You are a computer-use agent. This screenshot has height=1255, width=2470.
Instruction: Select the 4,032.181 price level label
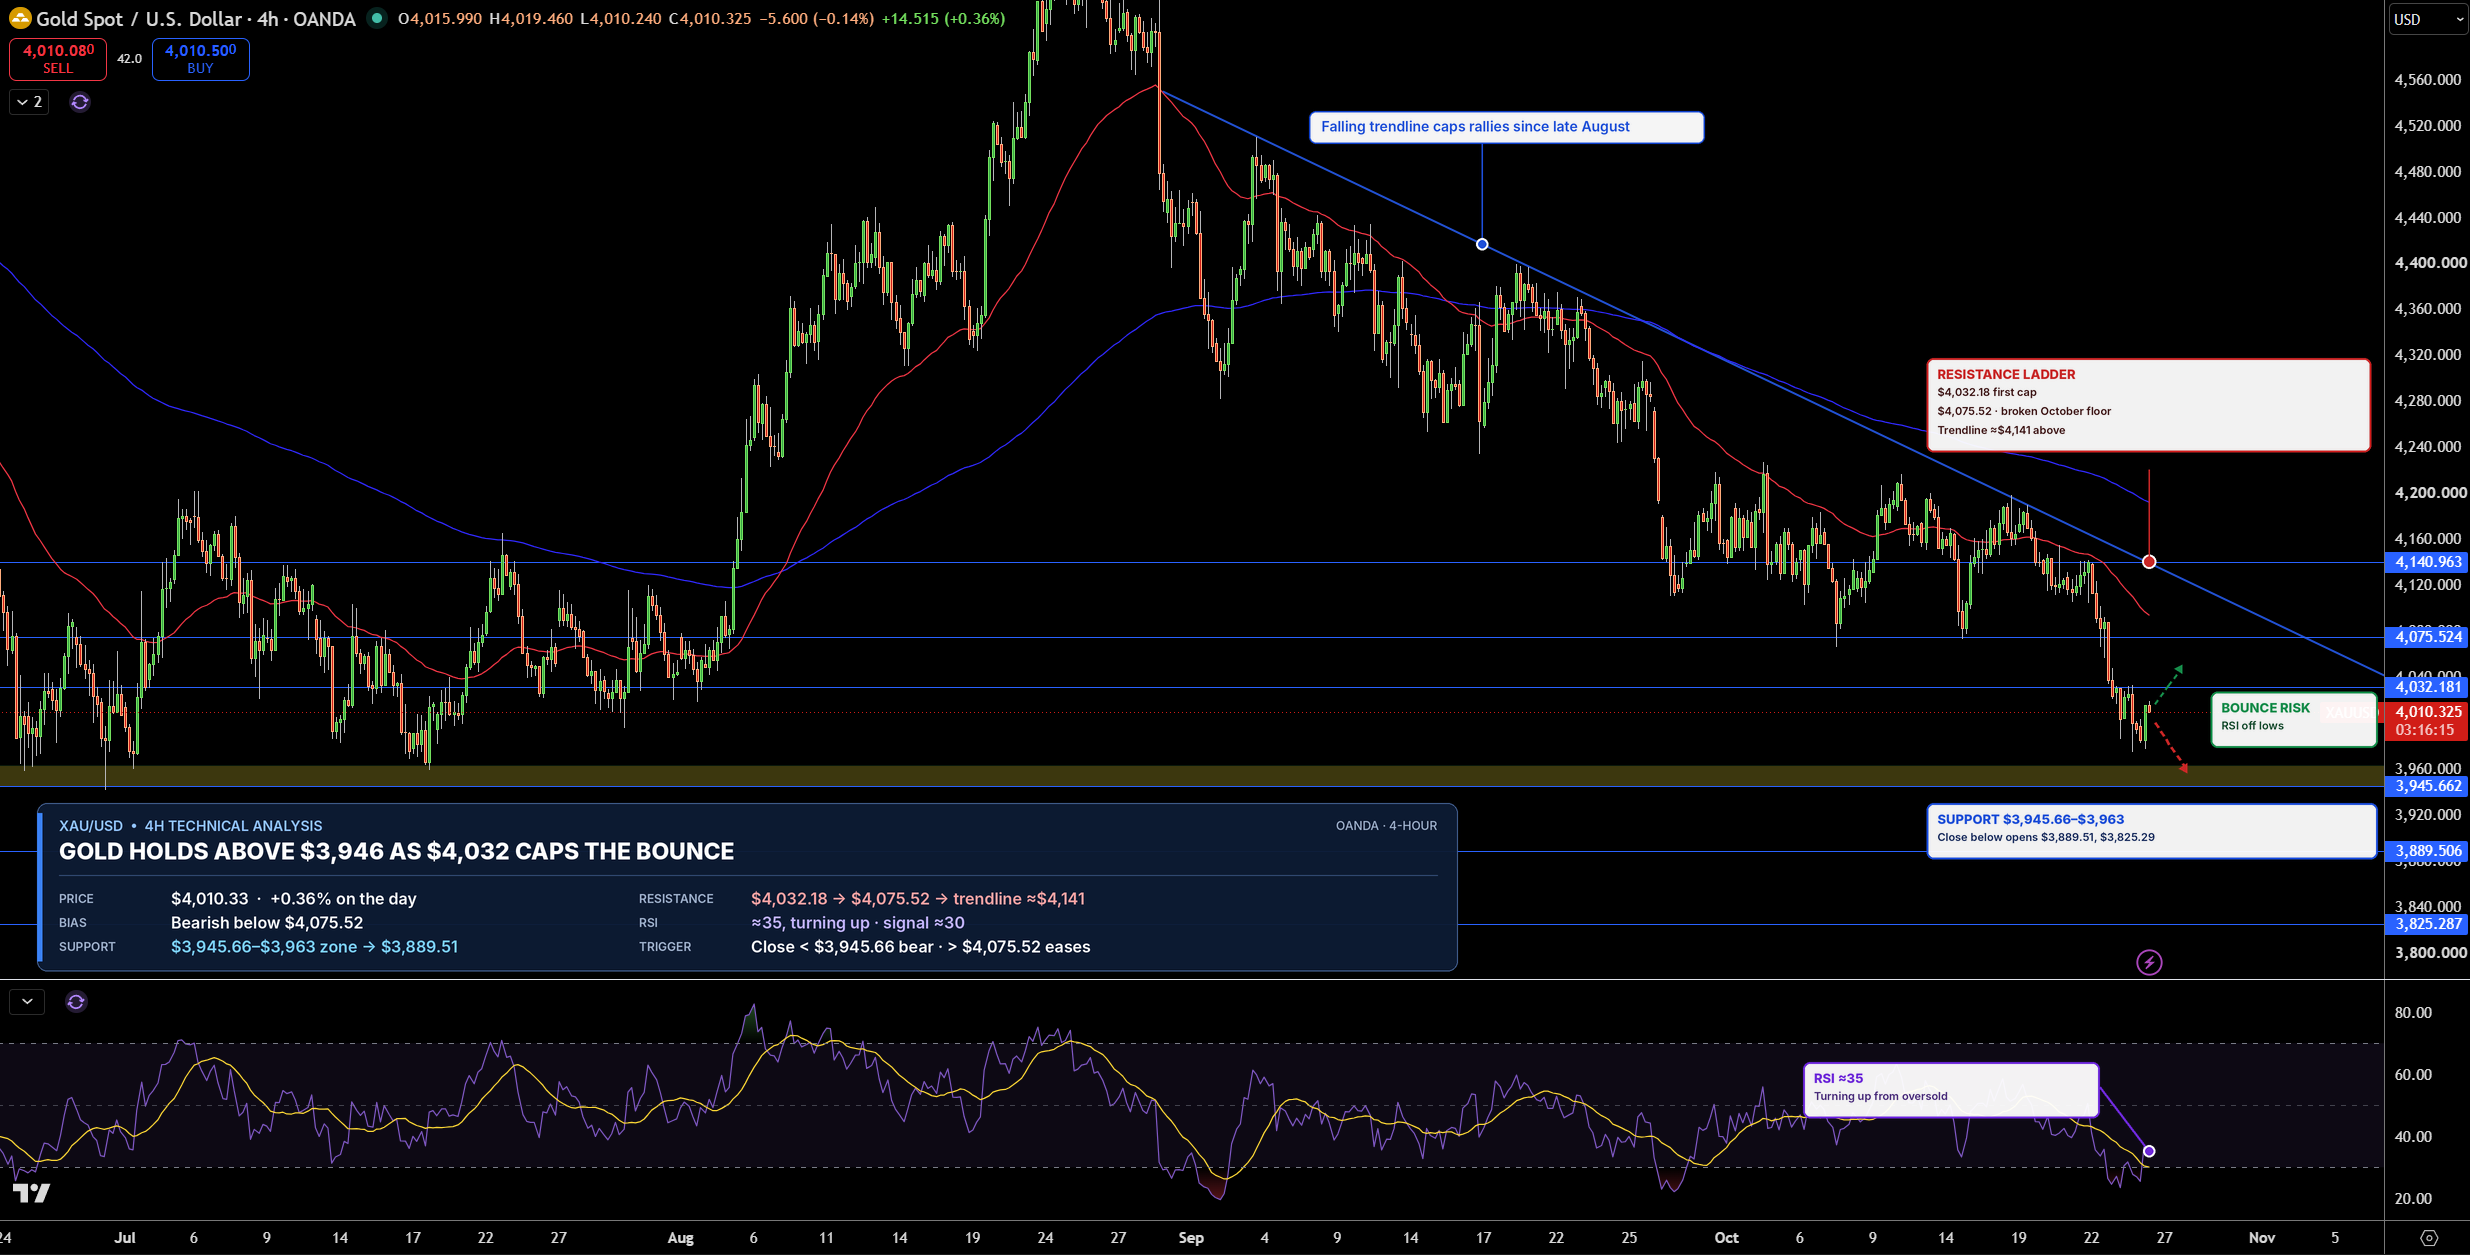[2428, 687]
